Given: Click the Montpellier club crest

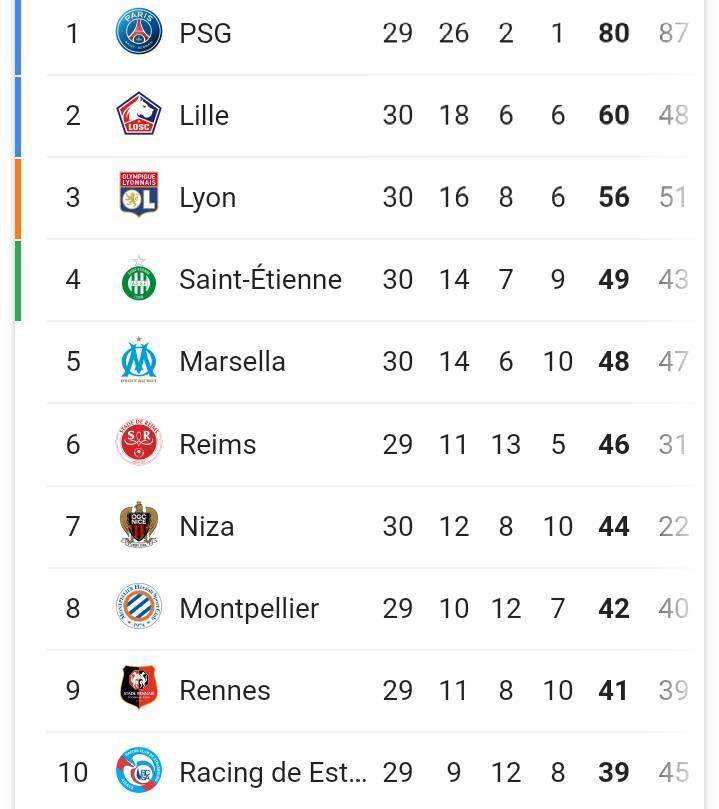Looking at the screenshot, I should 138,606.
